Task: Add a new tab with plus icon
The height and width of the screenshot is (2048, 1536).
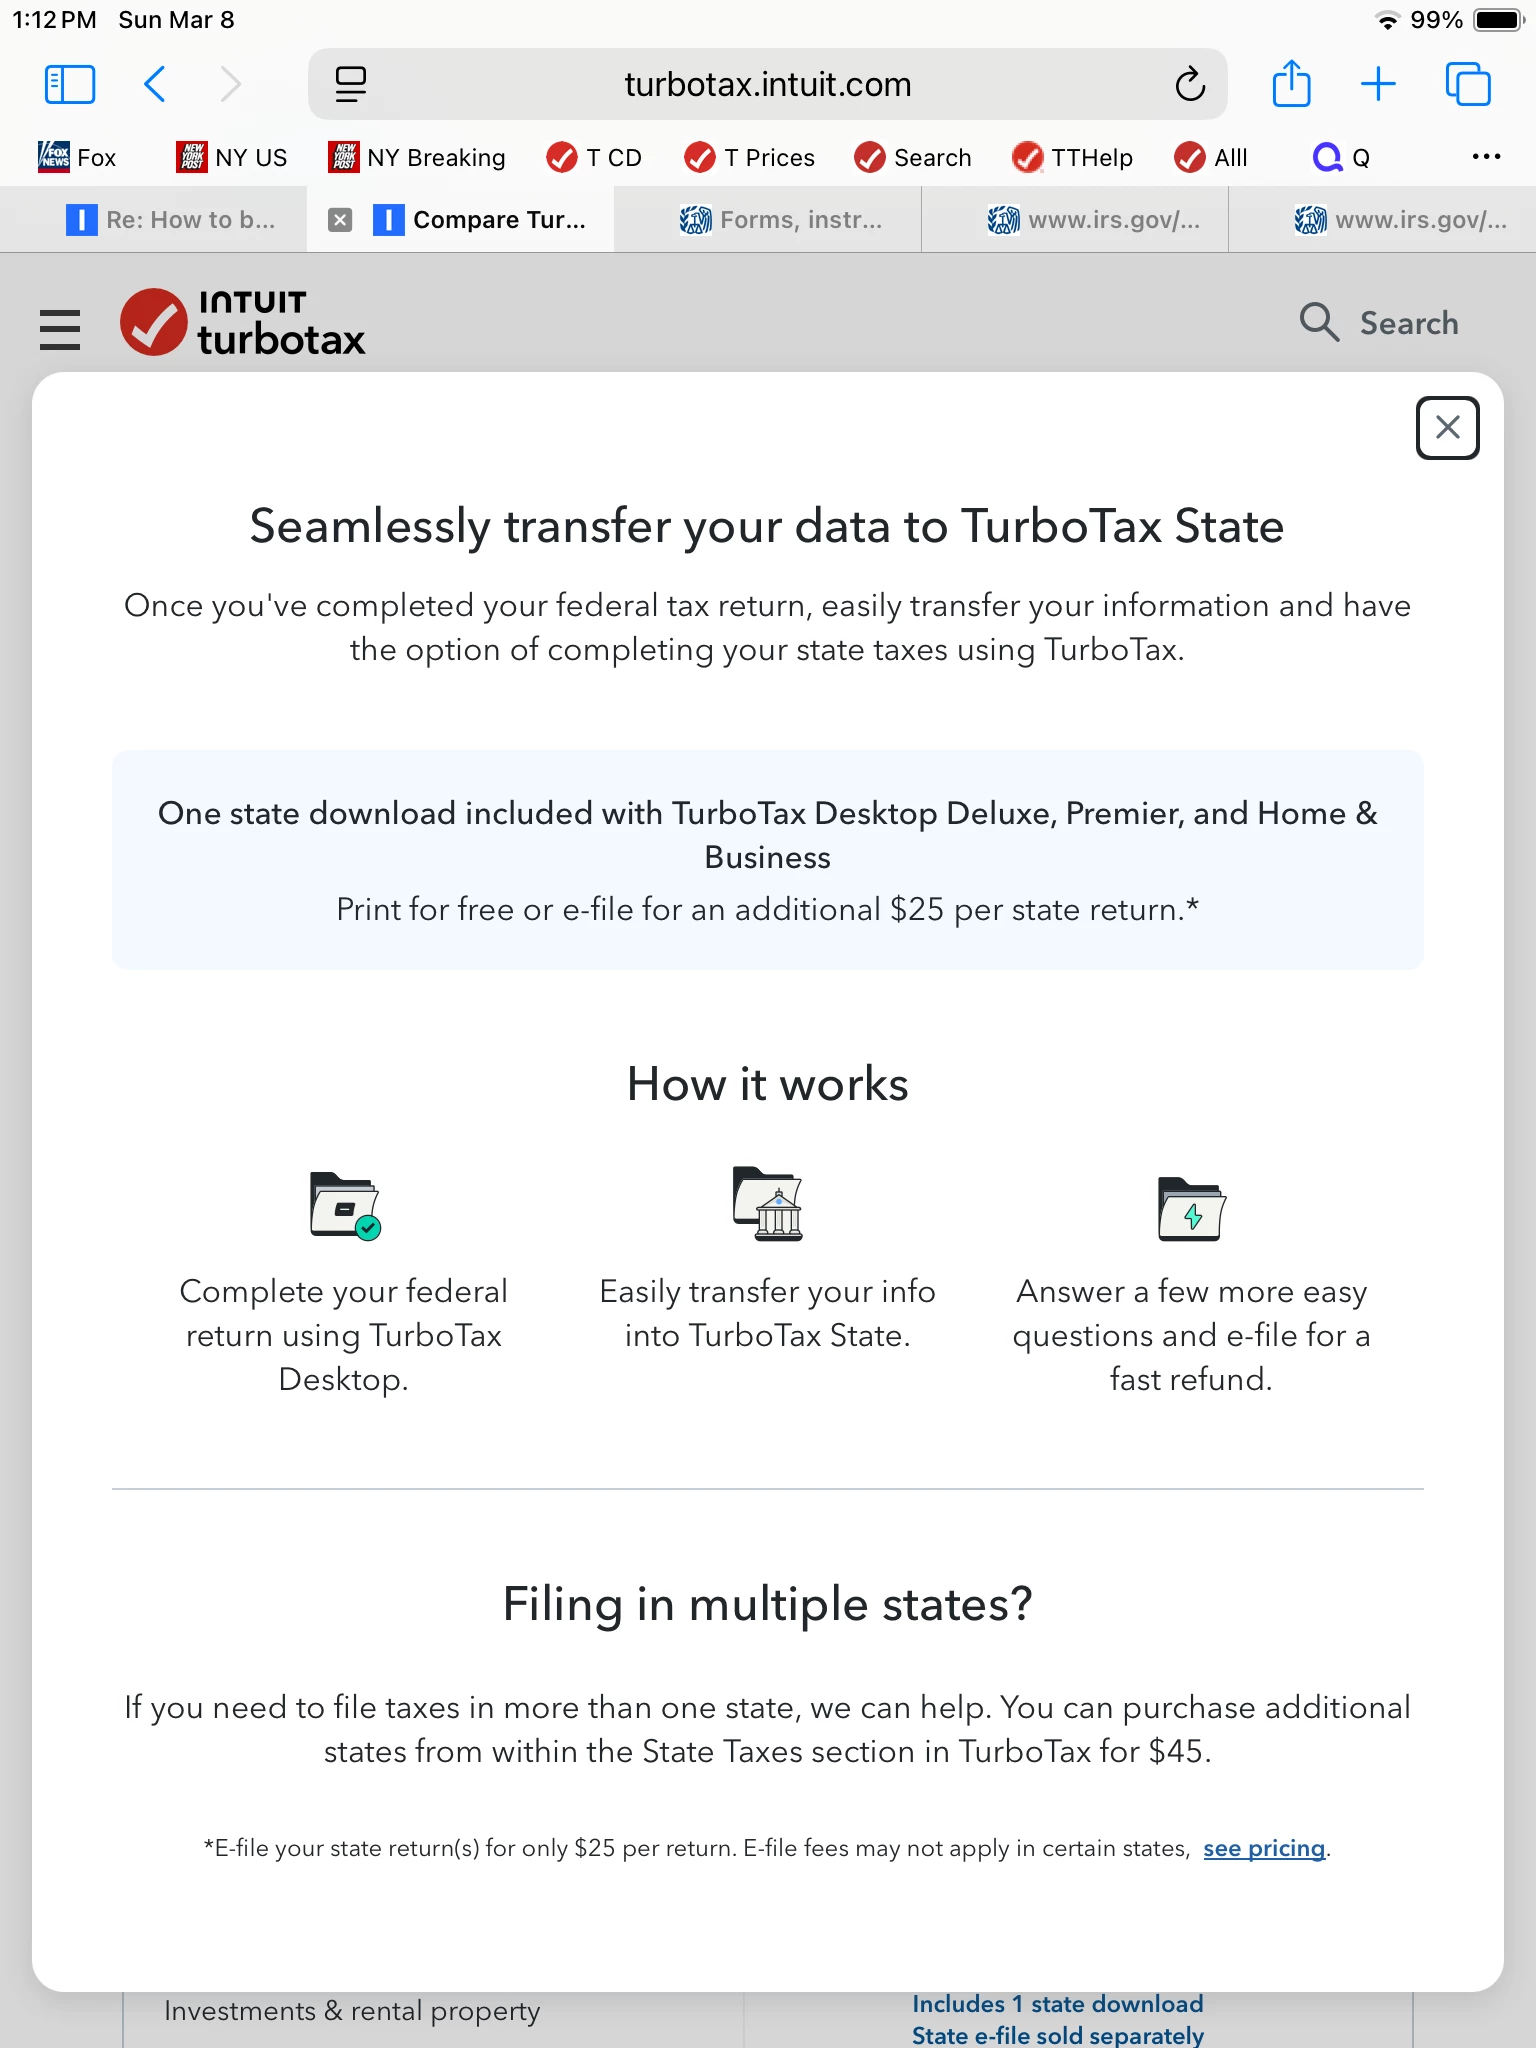Action: [1378, 84]
